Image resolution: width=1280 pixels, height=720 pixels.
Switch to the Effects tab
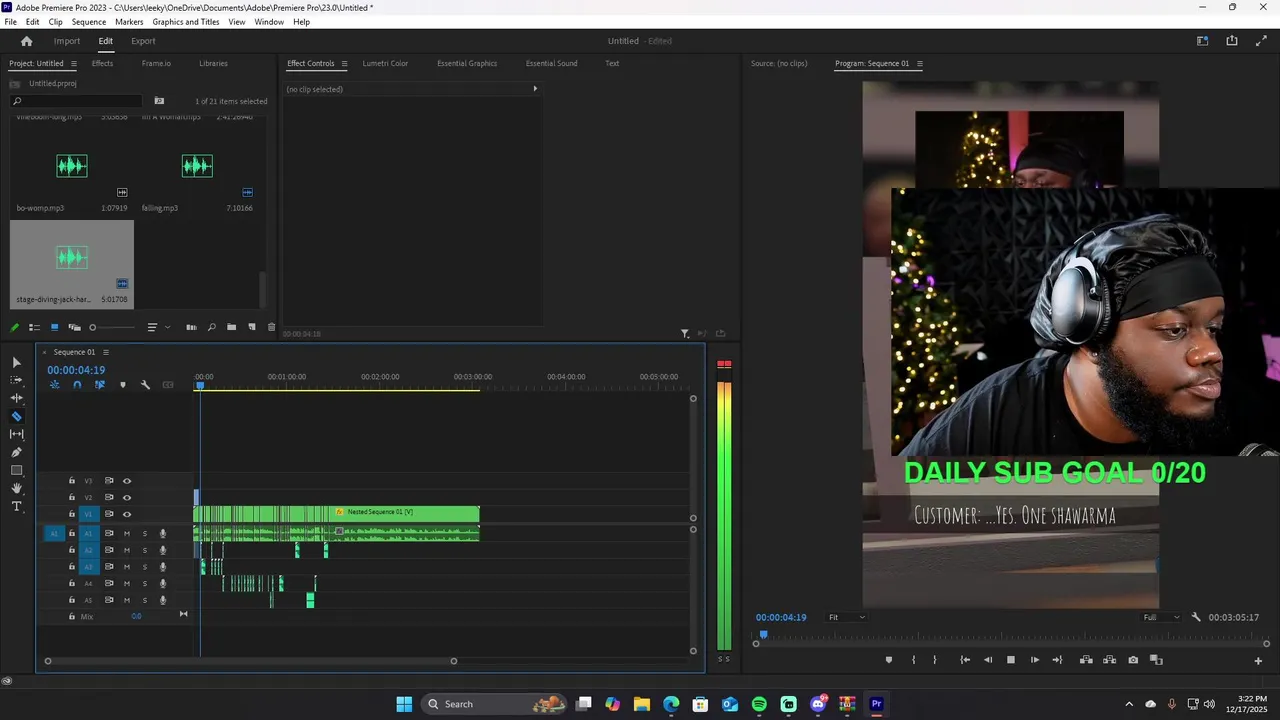click(x=102, y=64)
